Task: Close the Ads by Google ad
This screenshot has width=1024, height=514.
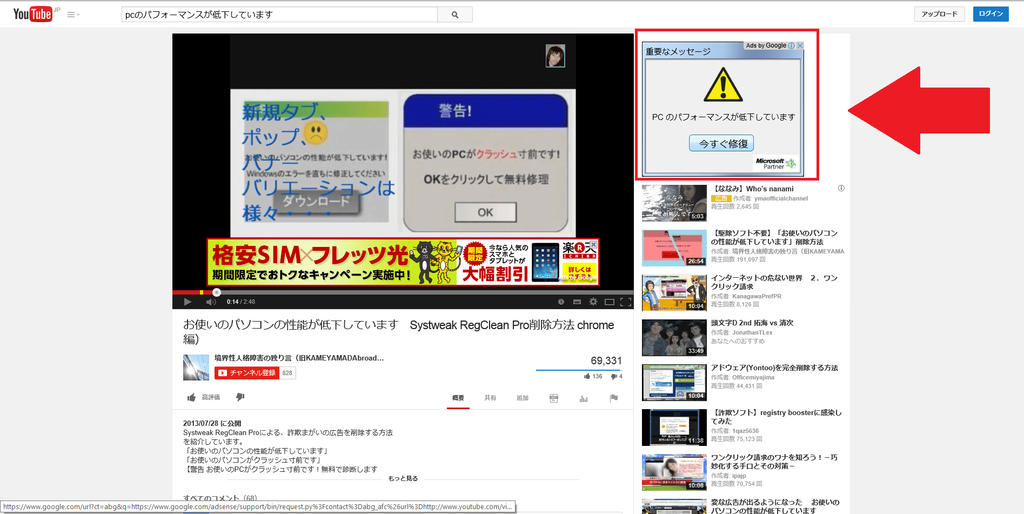Action: (x=800, y=46)
